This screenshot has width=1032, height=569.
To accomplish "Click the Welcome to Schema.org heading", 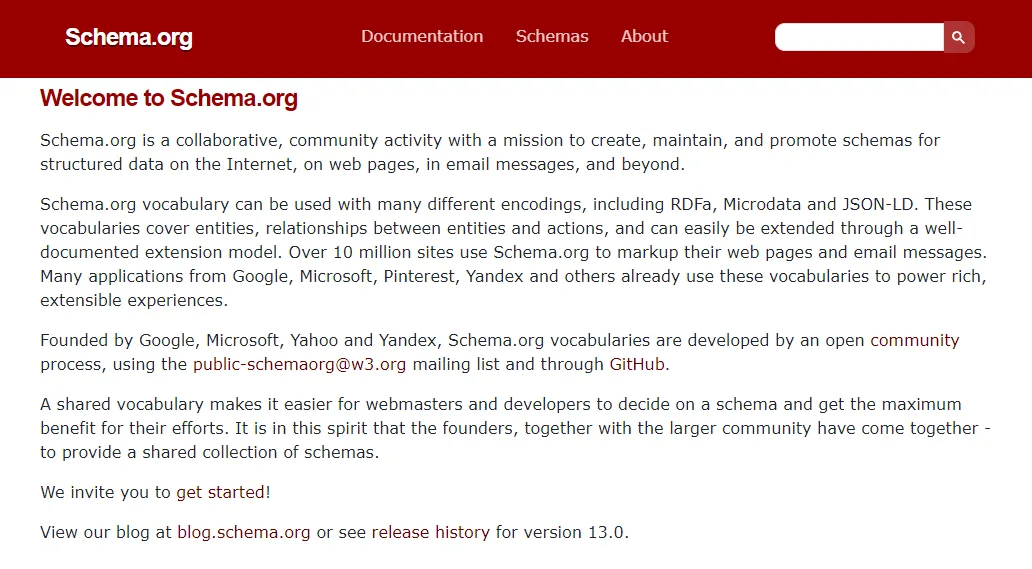I will coord(169,98).
